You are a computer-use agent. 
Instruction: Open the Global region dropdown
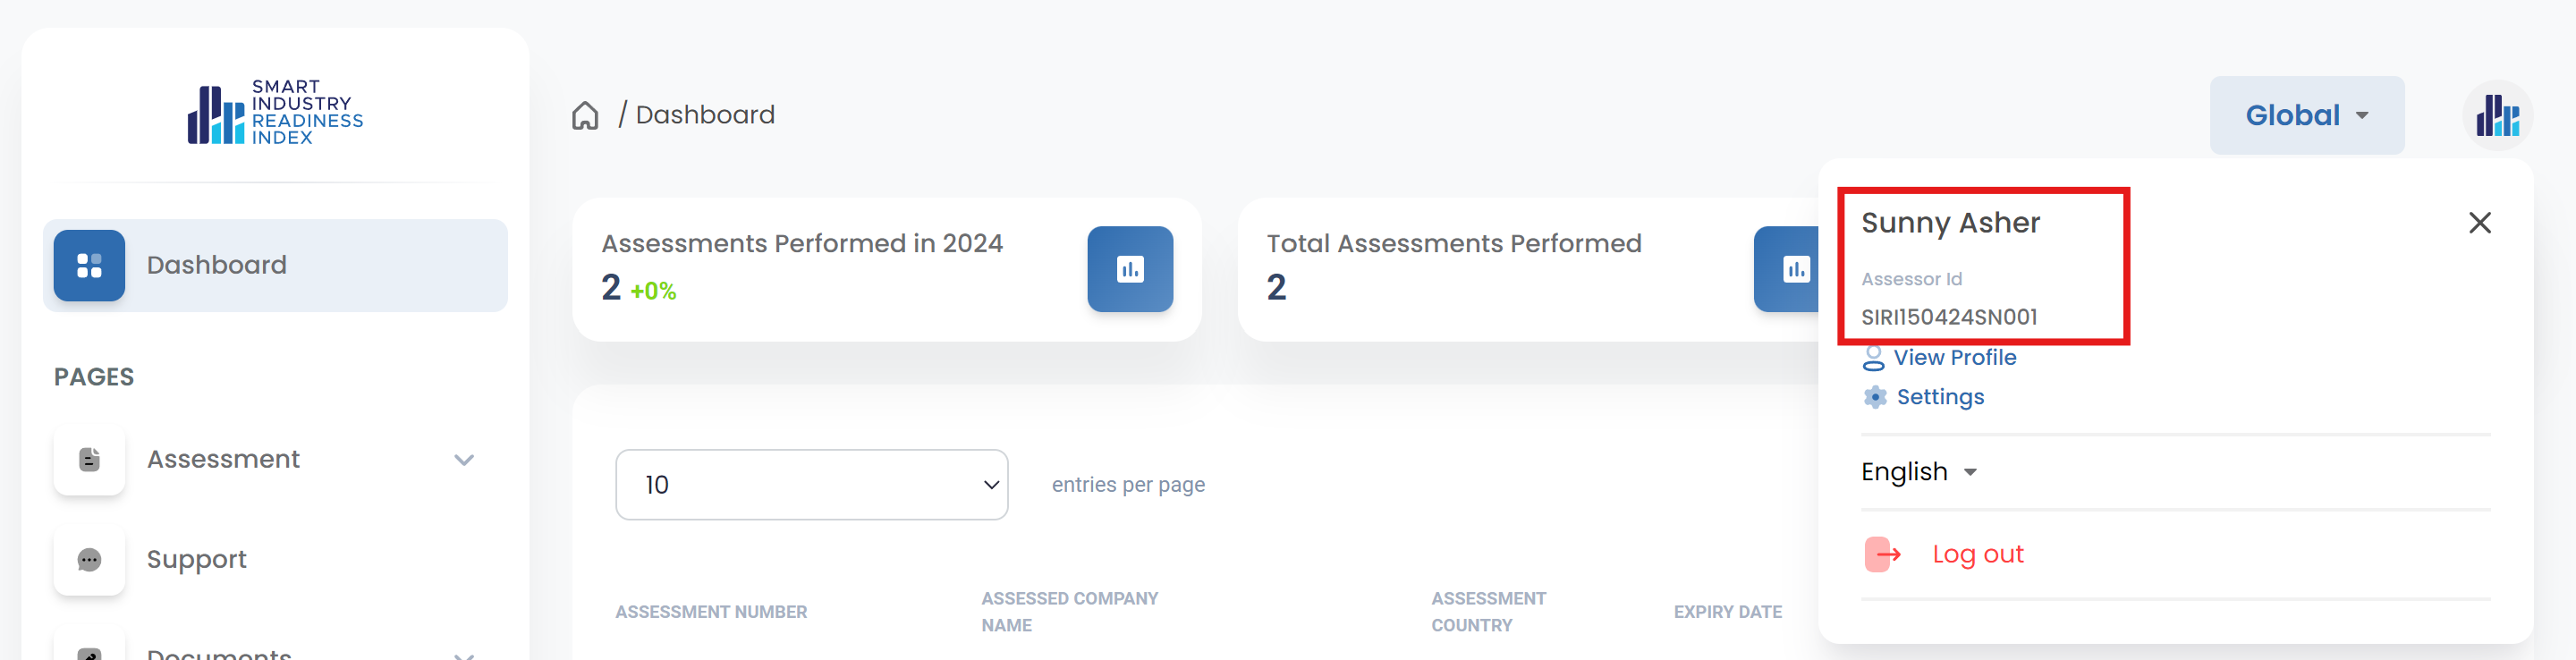tap(2305, 116)
